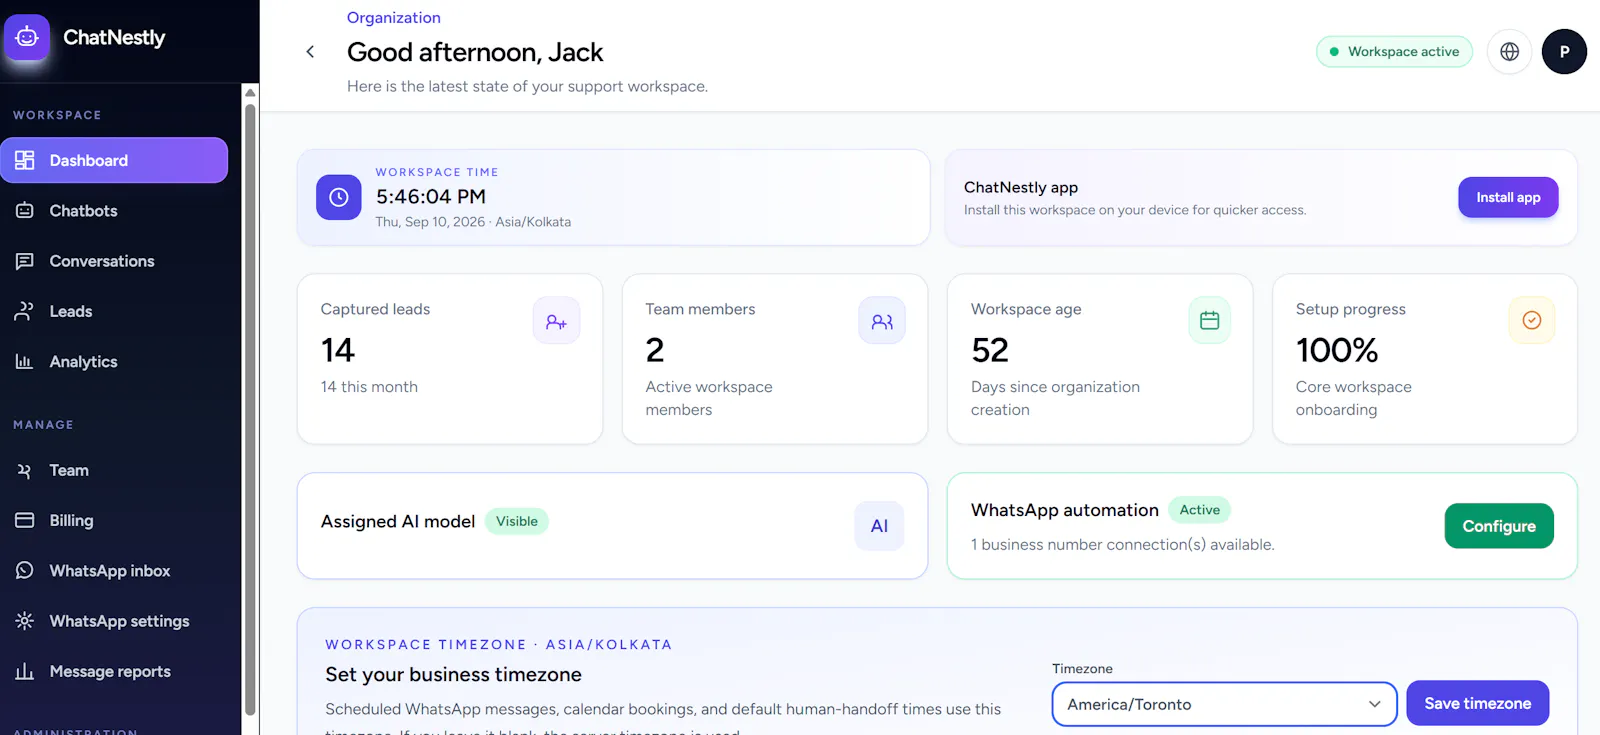The width and height of the screenshot is (1600, 735).
Task: Open the profile avatar labeled P
Action: [x=1564, y=52]
